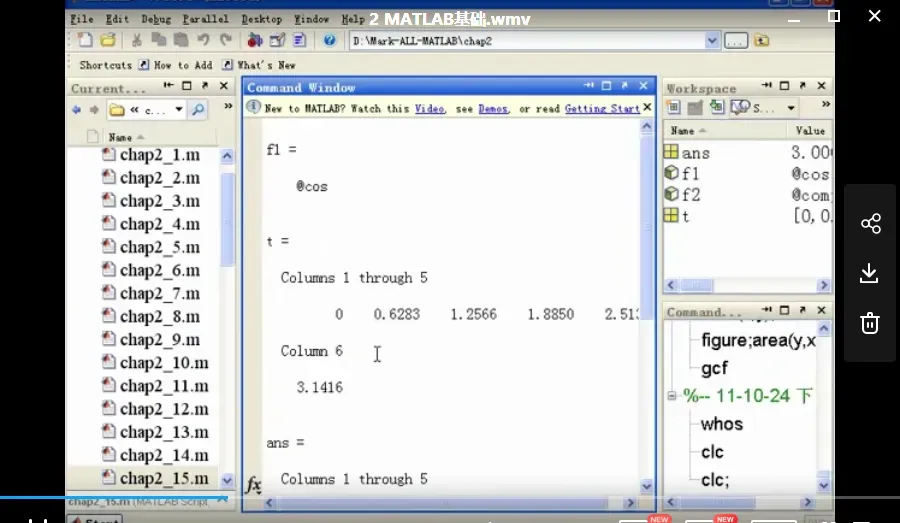Go up one folder level icon
The height and width of the screenshot is (523, 900).
click(762, 41)
